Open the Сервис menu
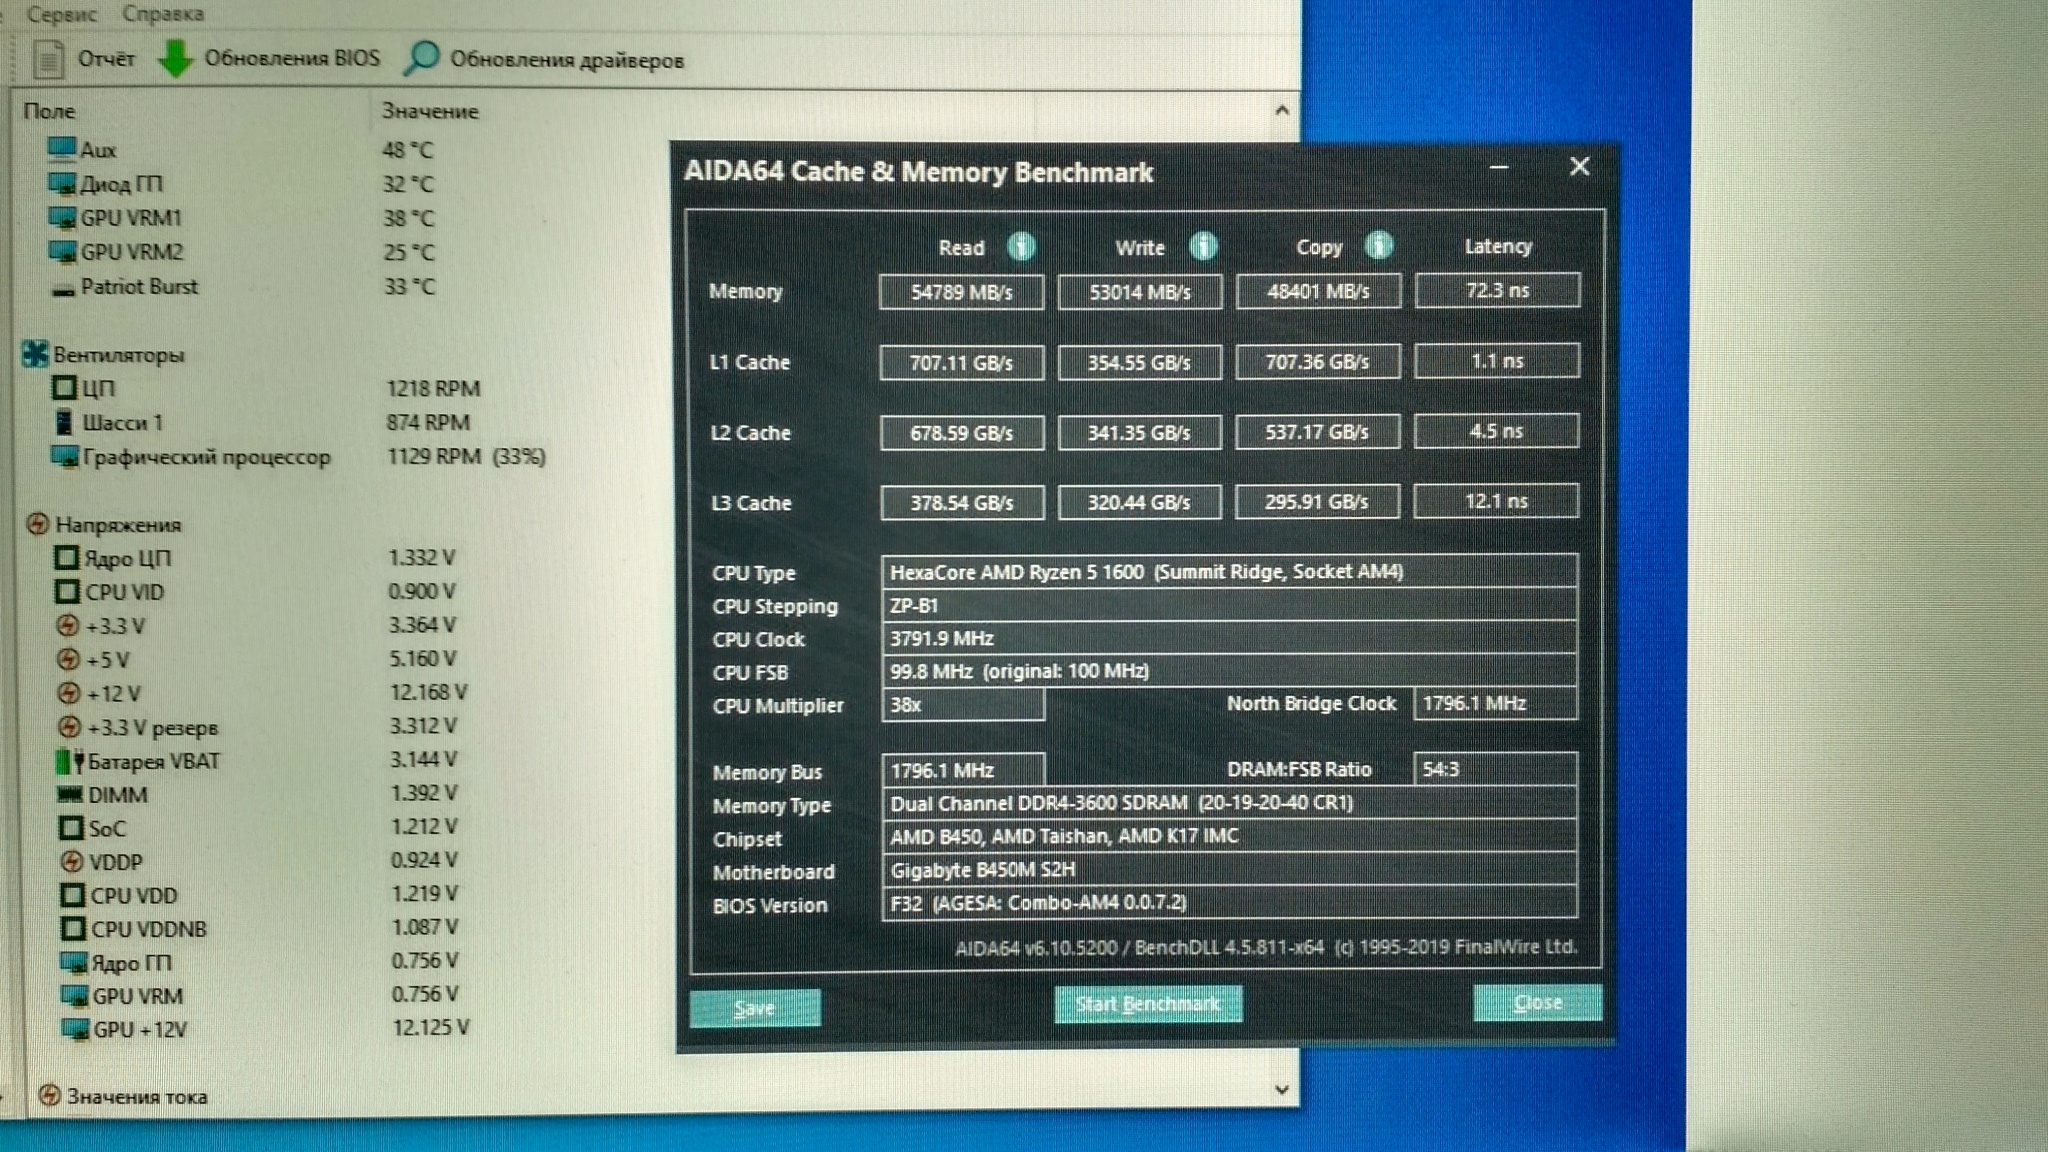 point(62,14)
